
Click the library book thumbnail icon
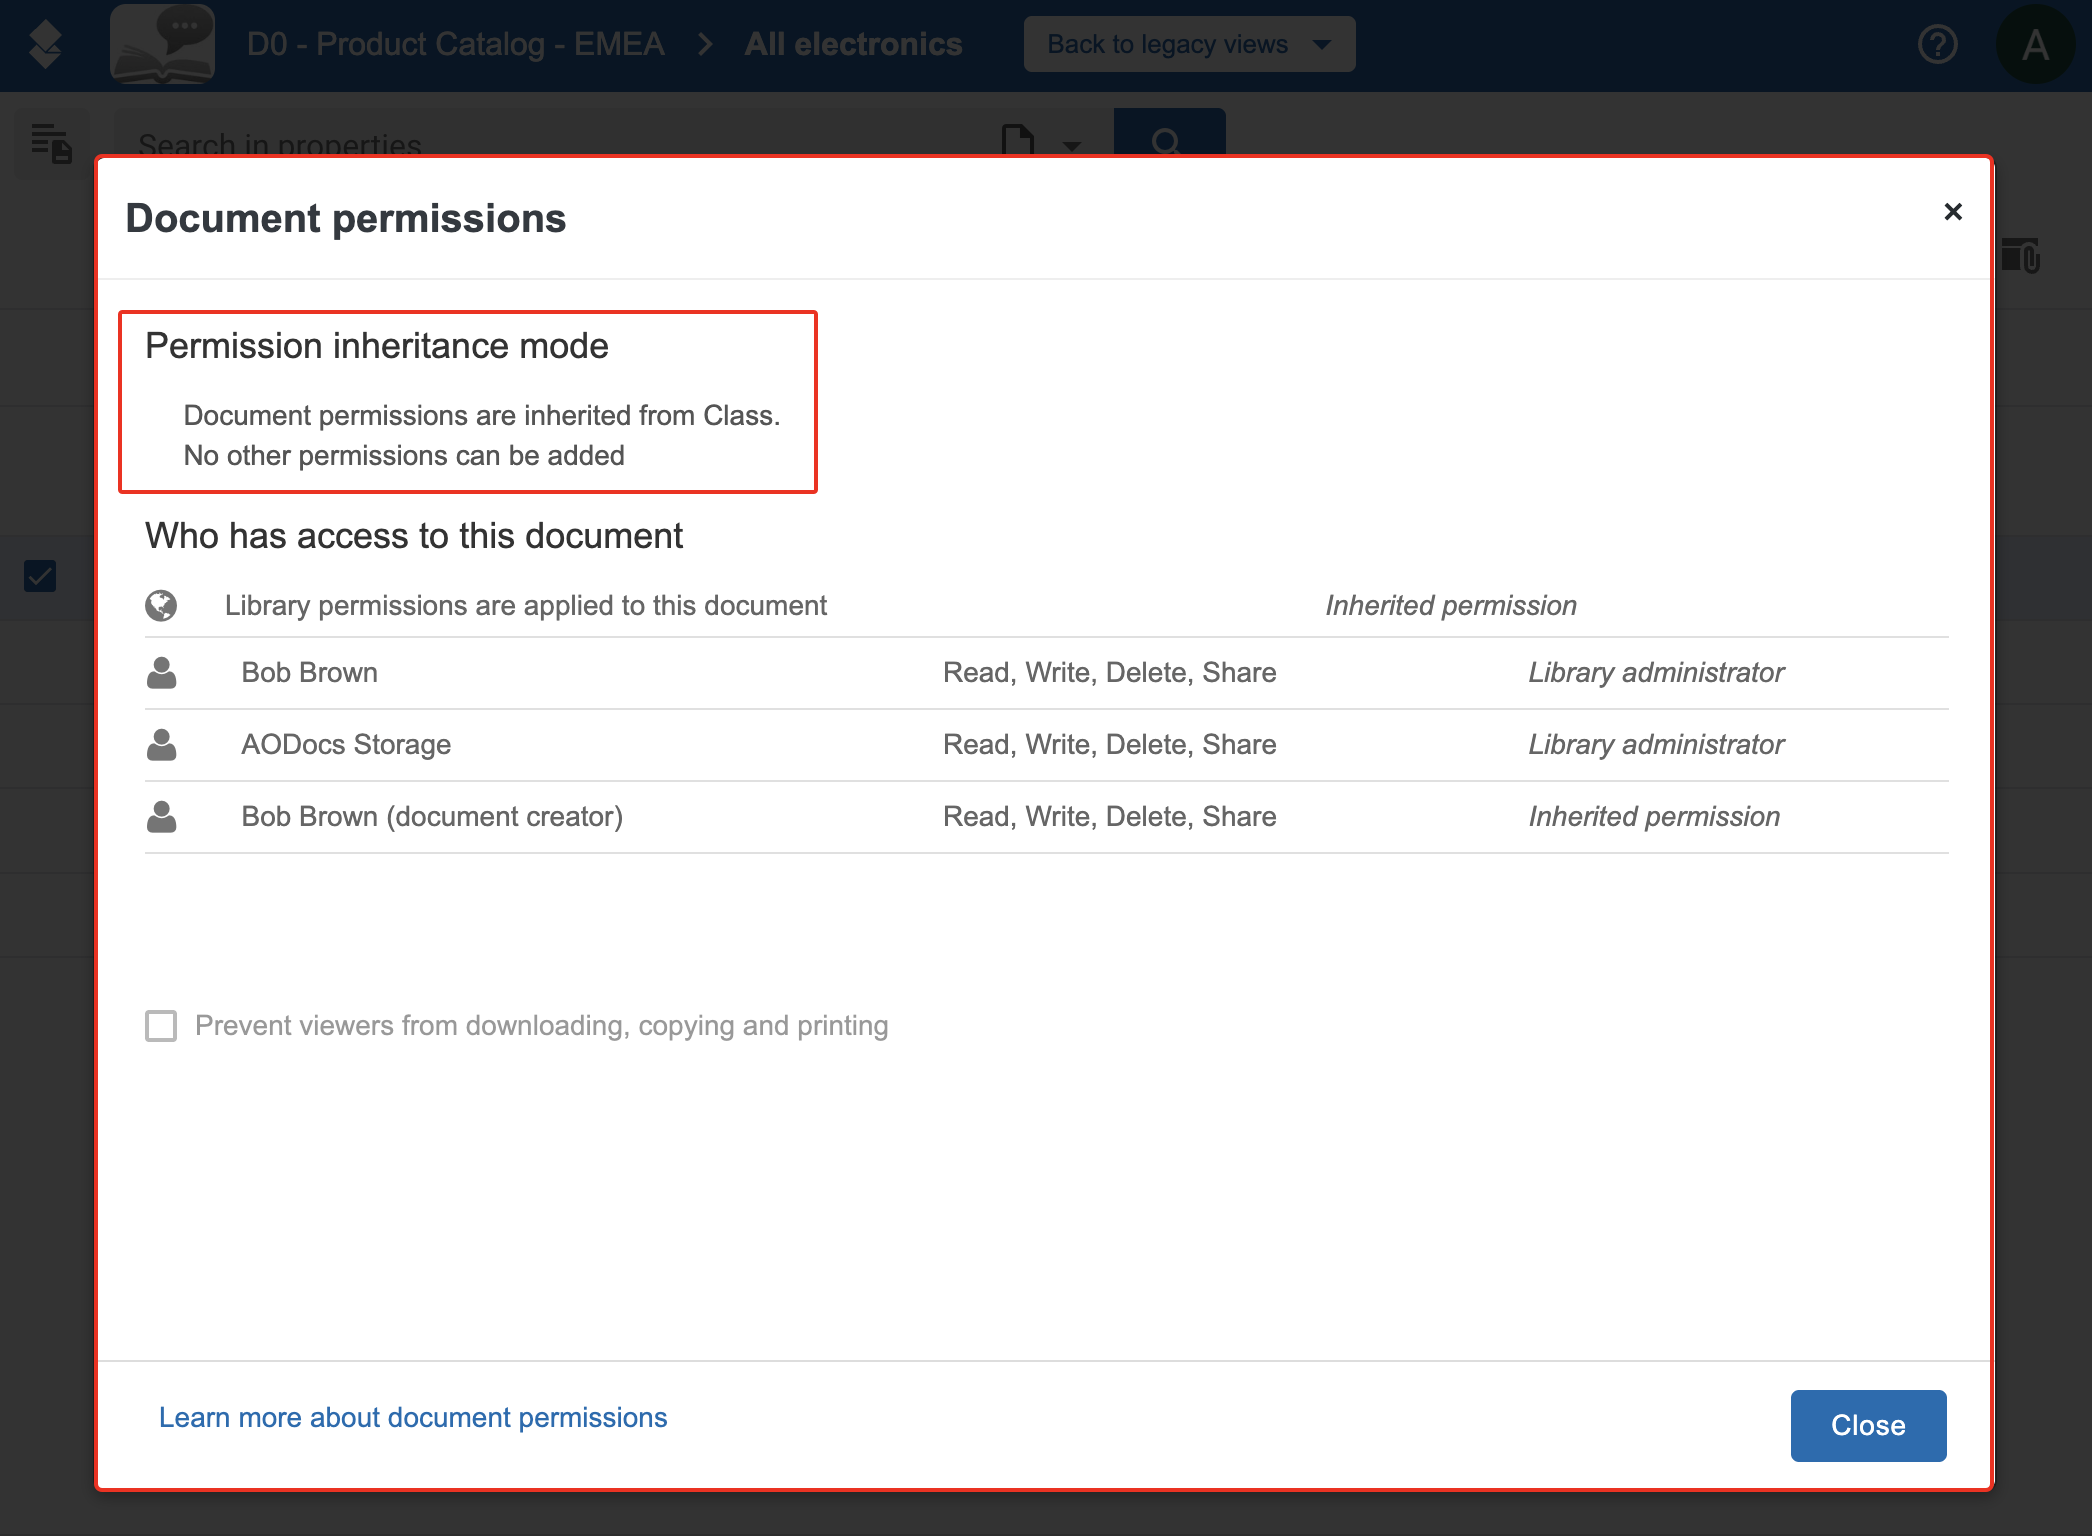pyautogui.click(x=162, y=44)
